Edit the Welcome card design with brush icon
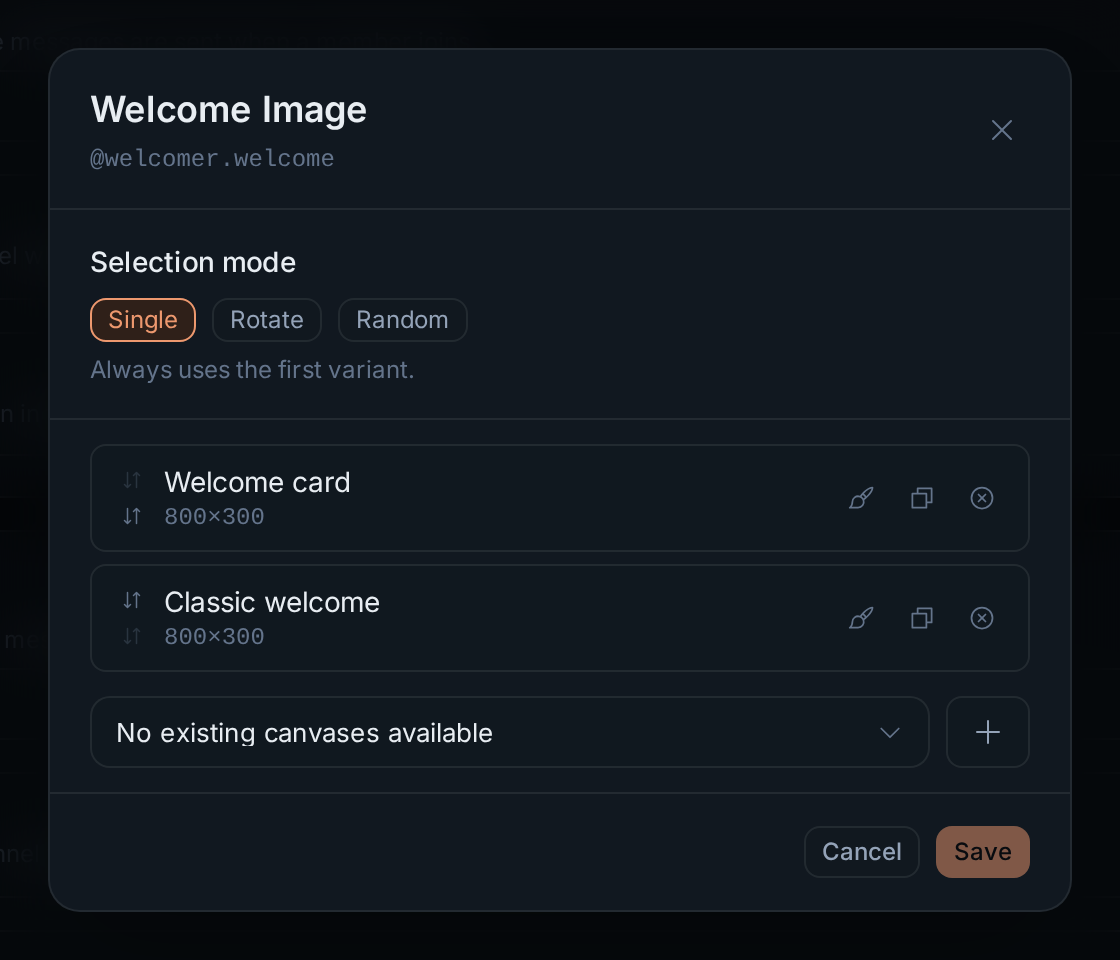The width and height of the screenshot is (1120, 960). pyautogui.click(x=861, y=498)
